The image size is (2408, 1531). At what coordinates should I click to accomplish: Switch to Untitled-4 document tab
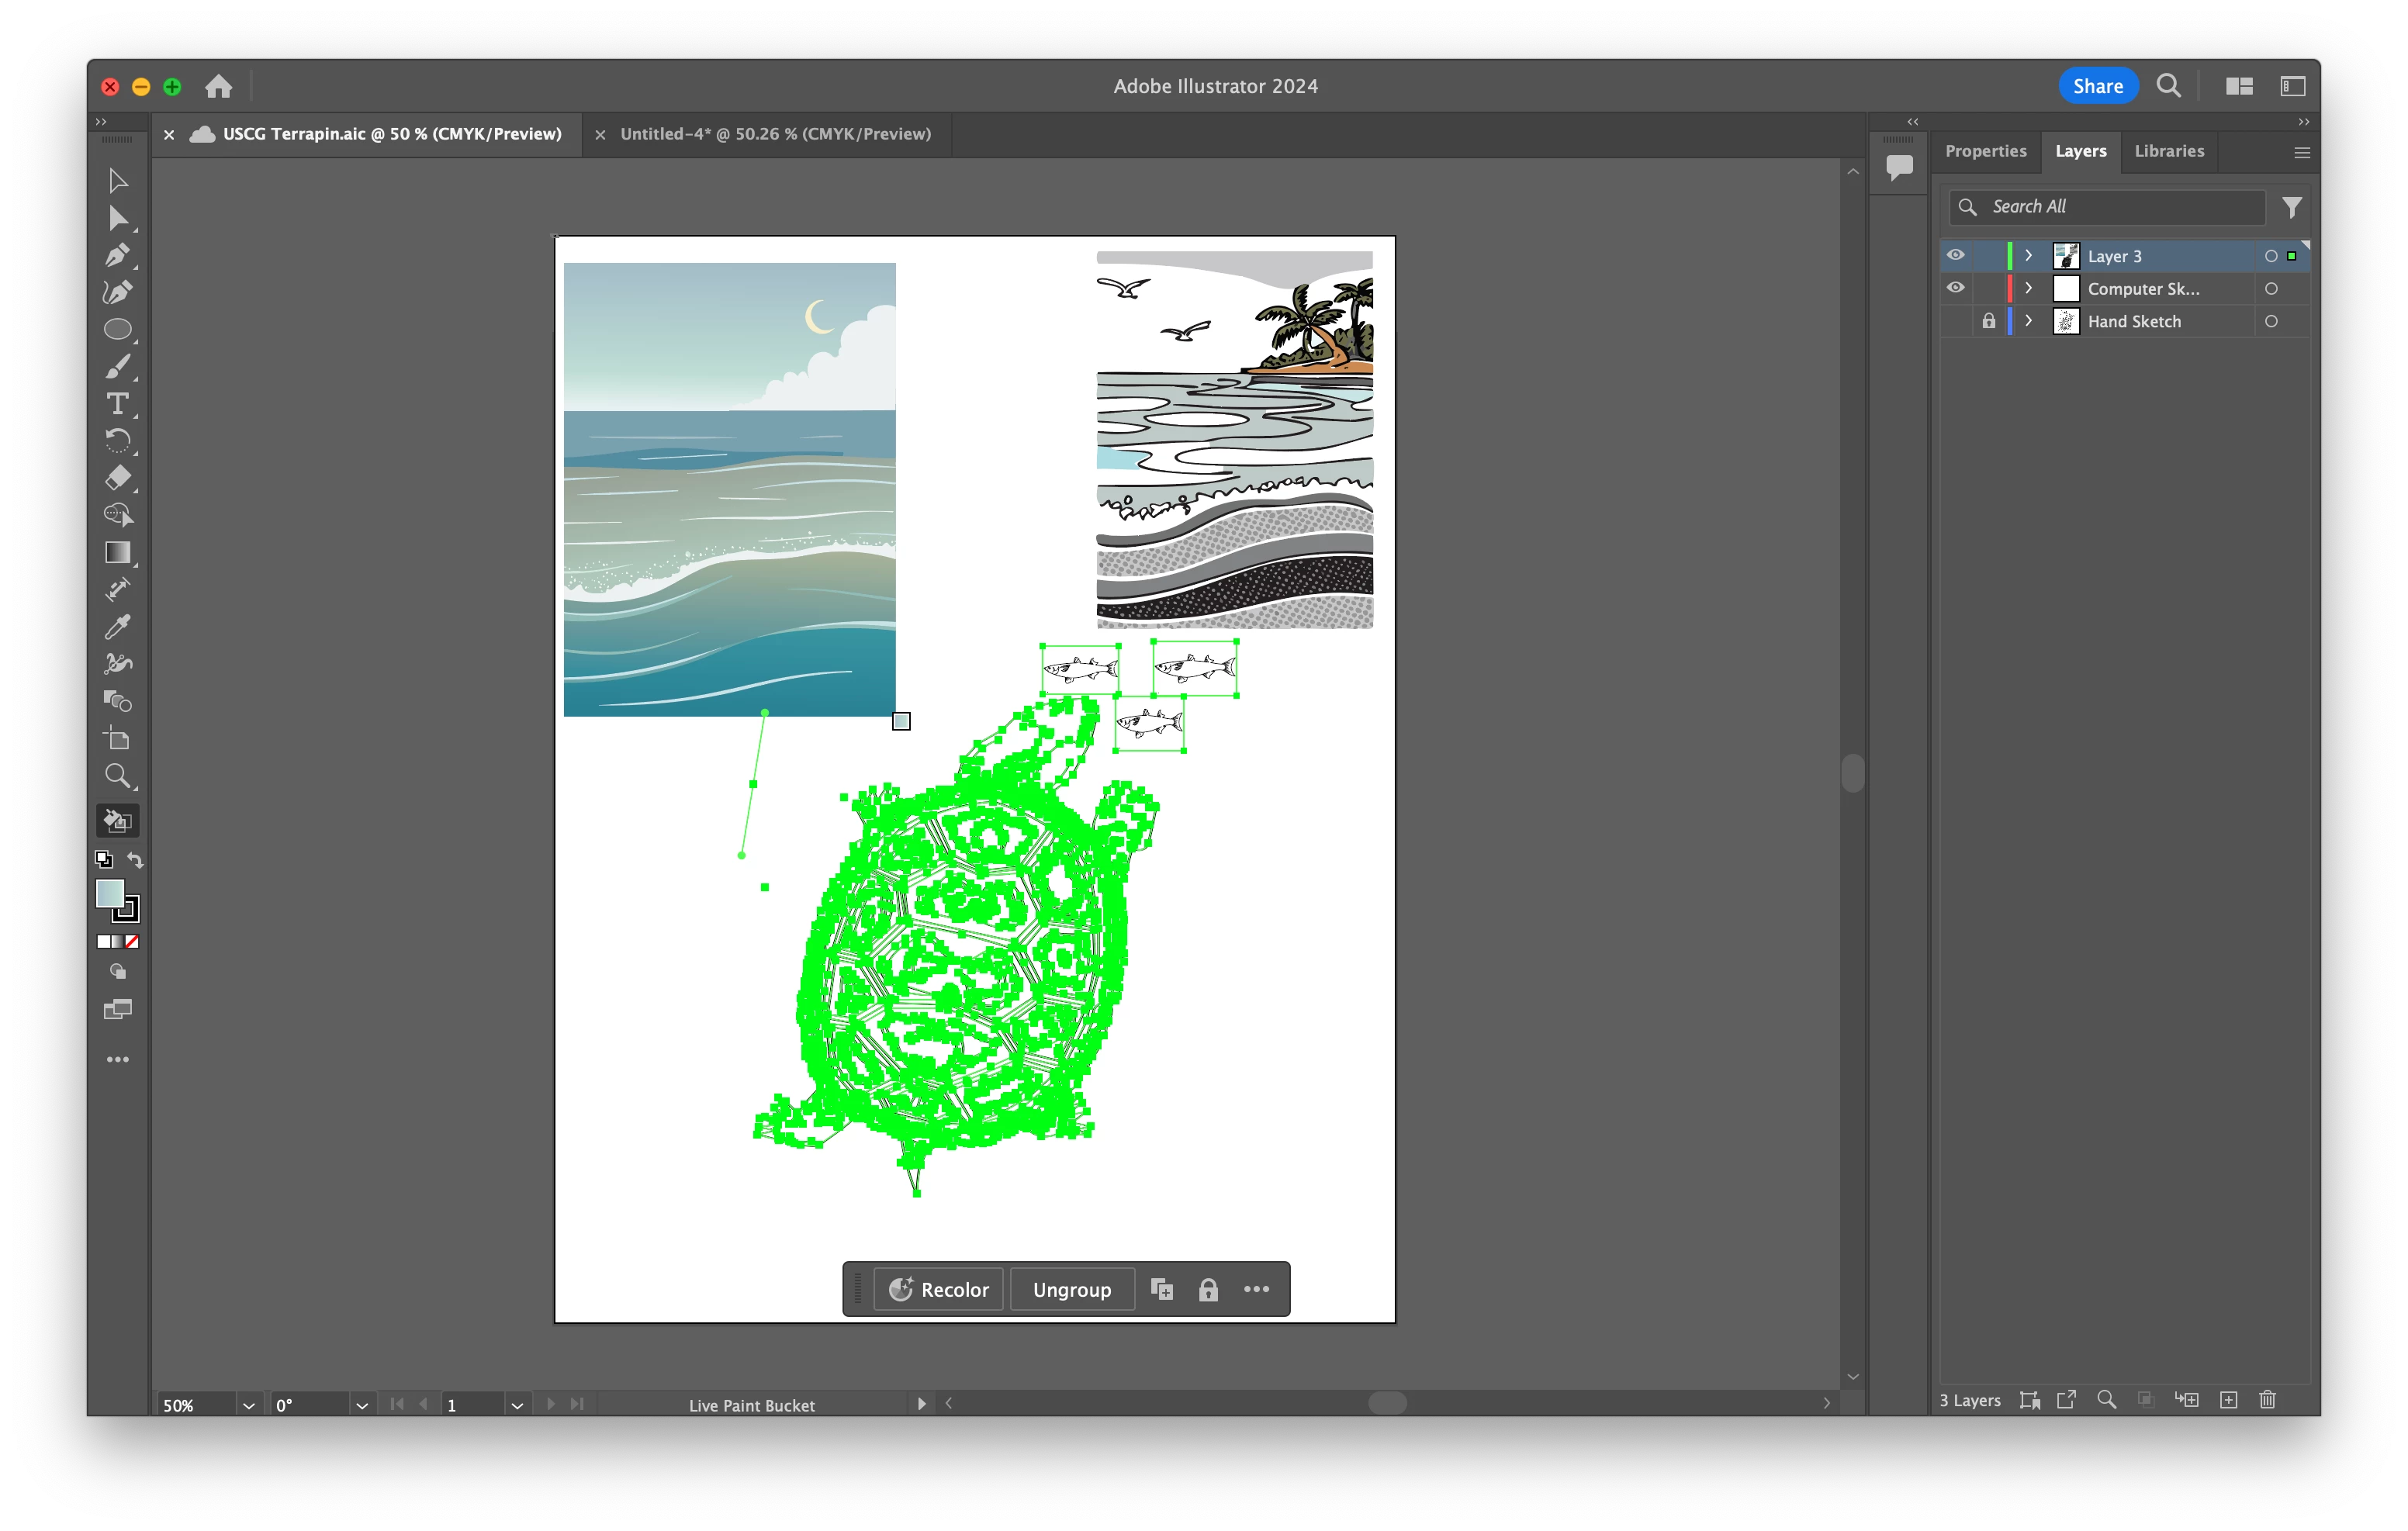(x=775, y=134)
